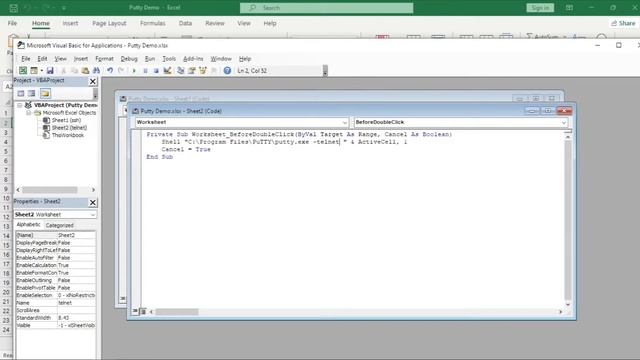Click the Redo arrow icon
640x360 pixels.
coord(121,71)
